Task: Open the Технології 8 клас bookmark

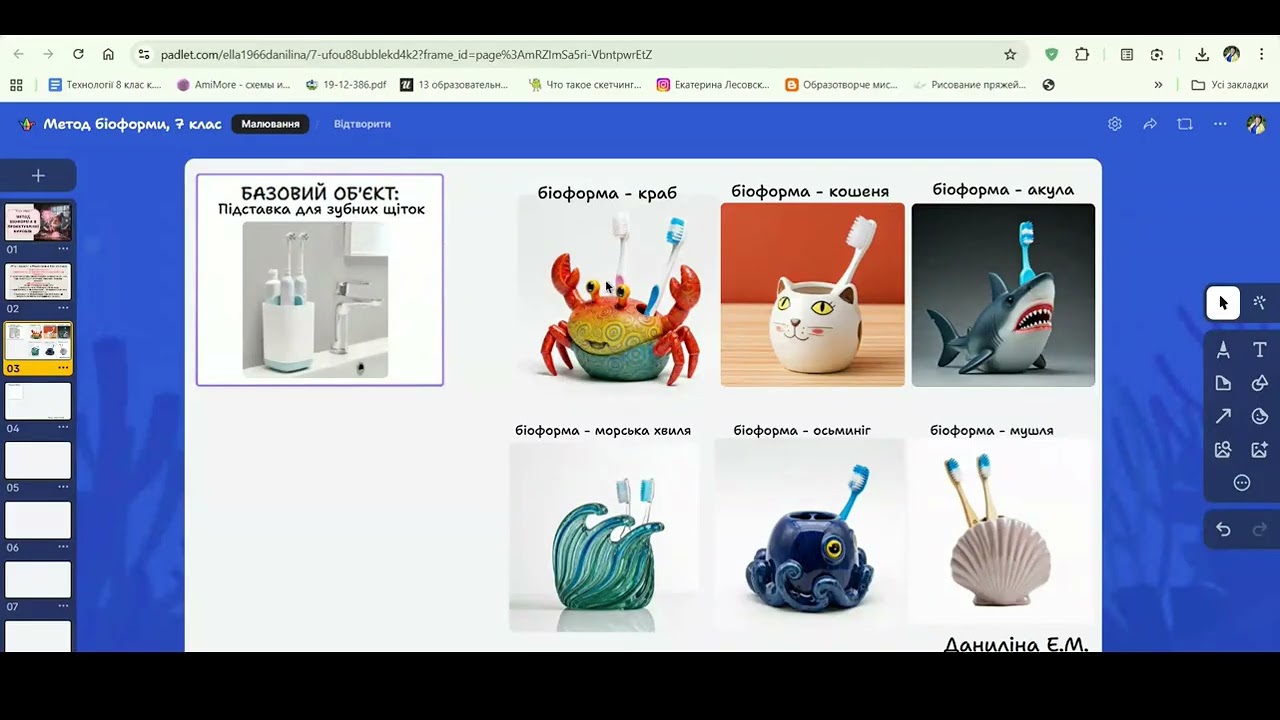Action: pyautogui.click(x=105, y=85)
